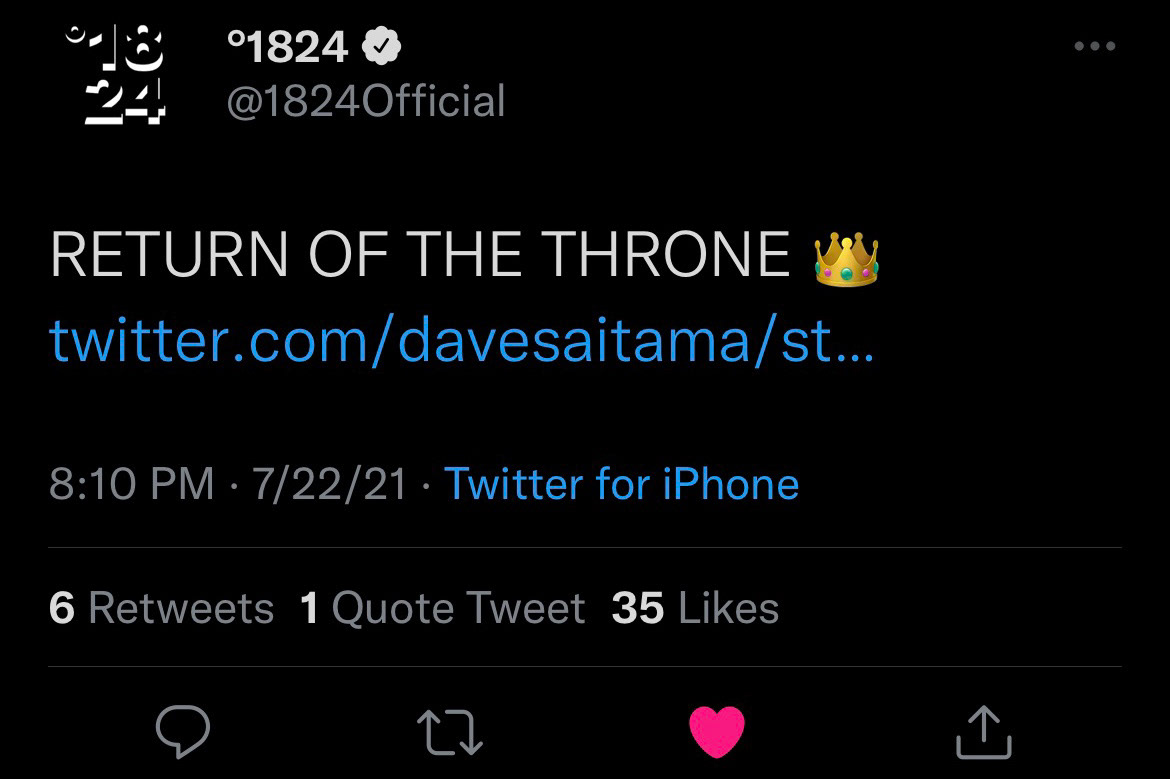Show the 1 Quote Tweet
Screen dimensions: 1170x779
tap(442, 608)
